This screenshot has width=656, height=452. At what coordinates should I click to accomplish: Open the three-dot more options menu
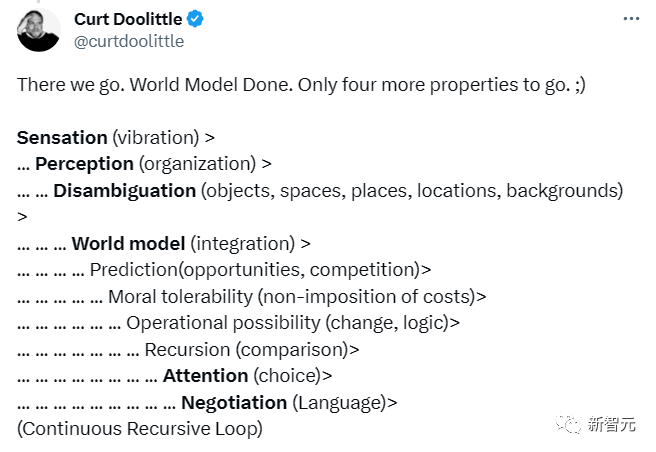(631, 19)
